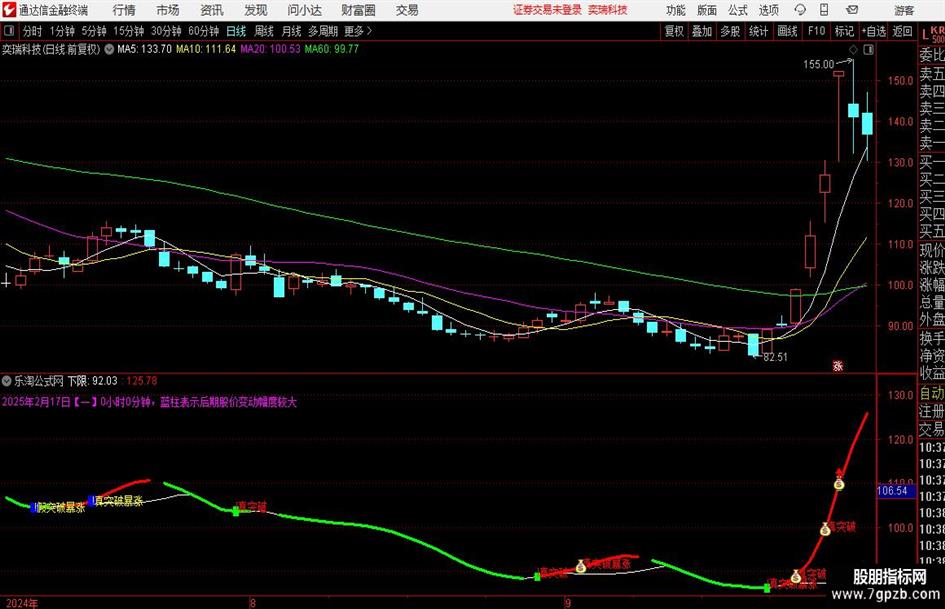
Task: Select the 日线 daily chart tab
Action: (236, 31)
